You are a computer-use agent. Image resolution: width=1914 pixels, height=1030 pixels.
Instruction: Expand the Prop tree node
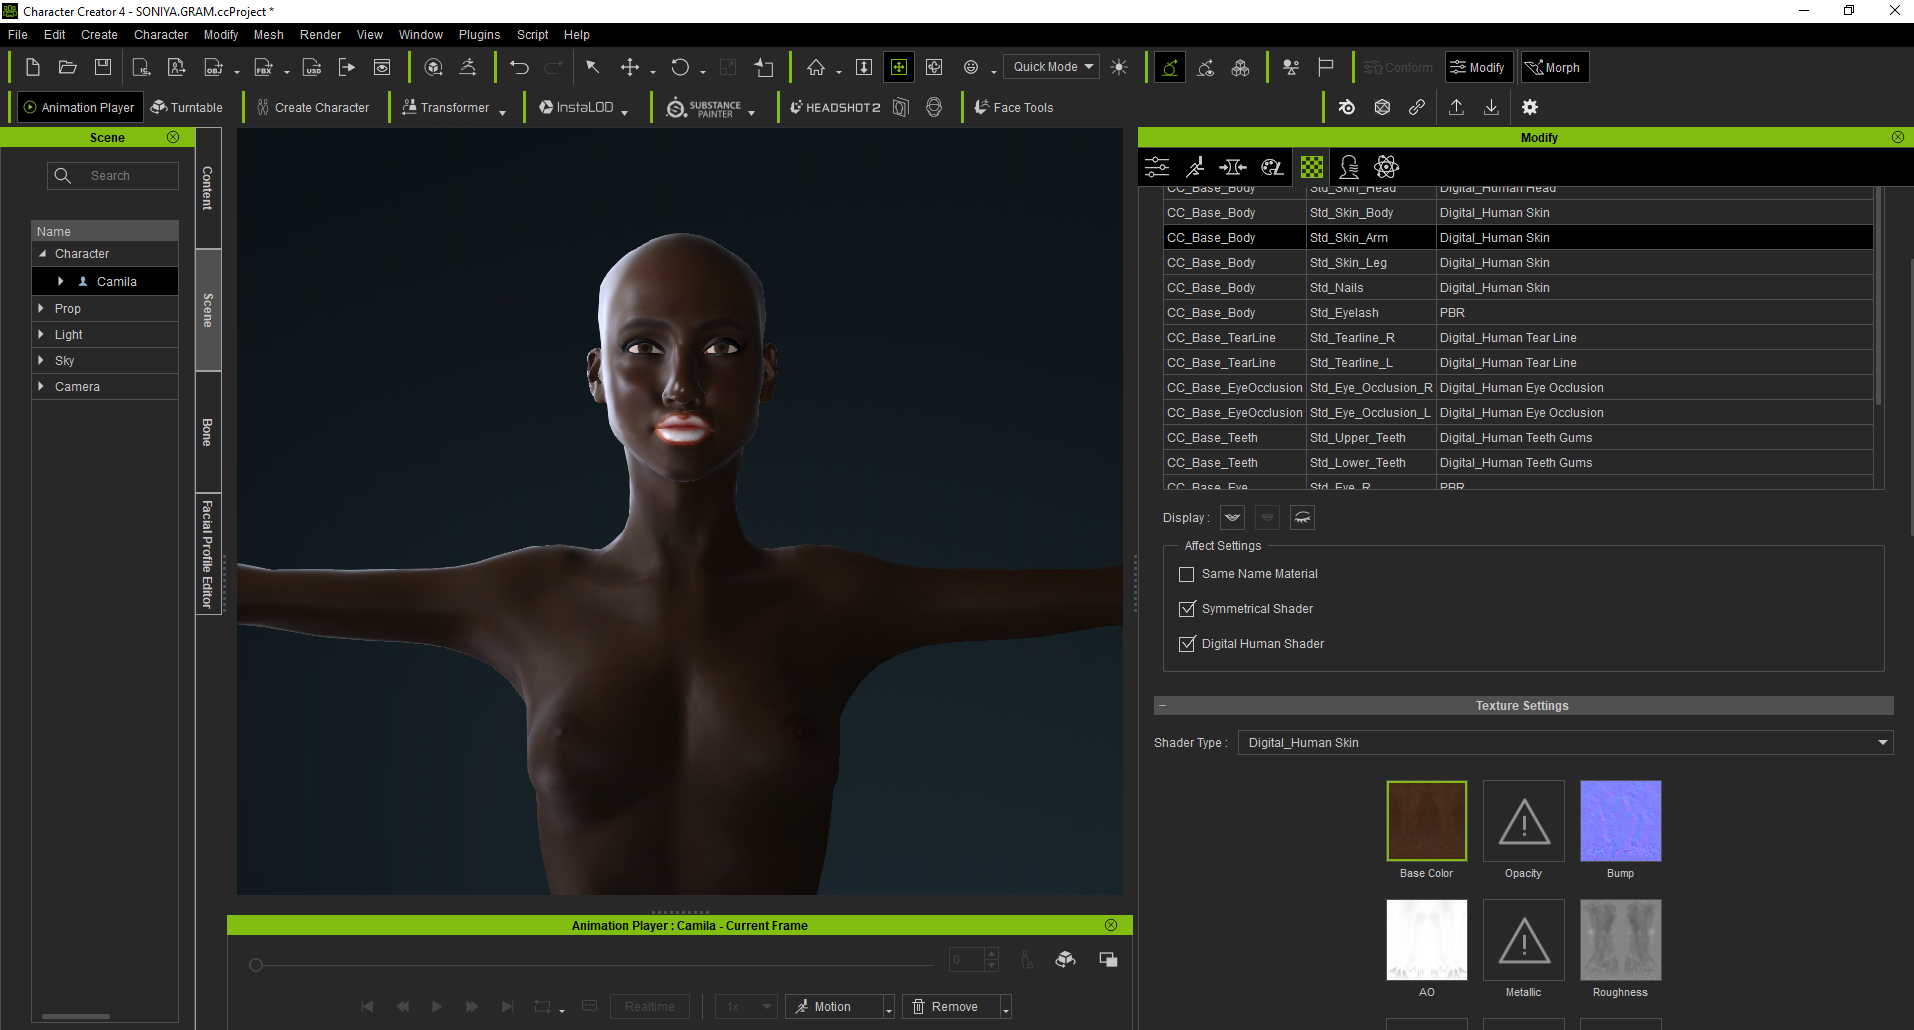41,309
